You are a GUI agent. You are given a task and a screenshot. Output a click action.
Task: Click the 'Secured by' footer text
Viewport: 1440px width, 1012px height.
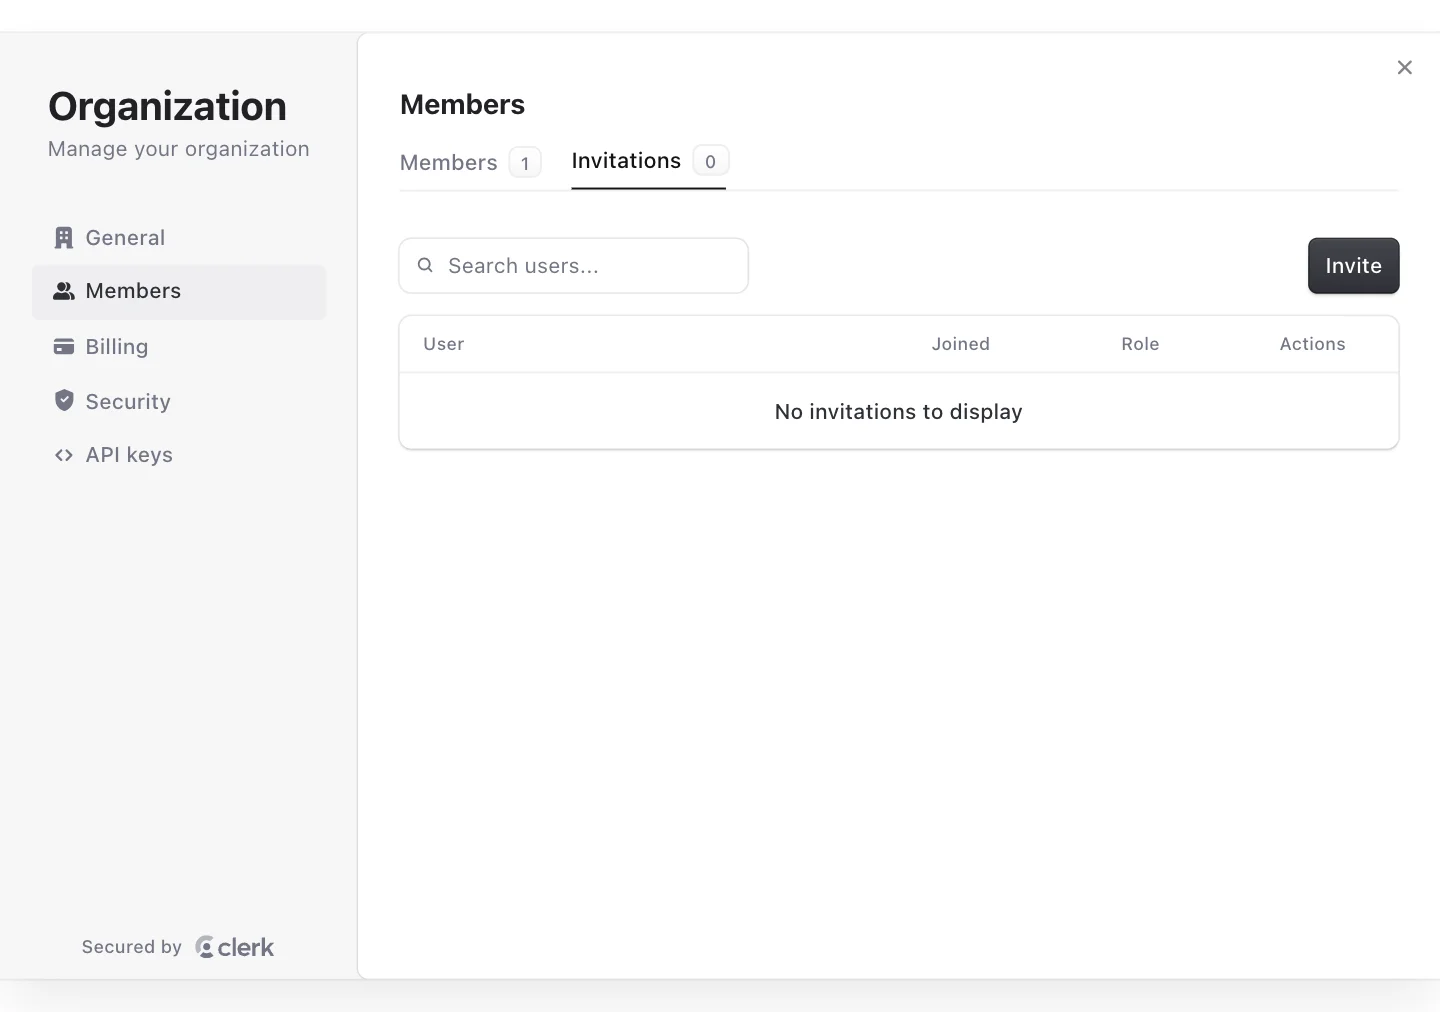tap(132, 947)
